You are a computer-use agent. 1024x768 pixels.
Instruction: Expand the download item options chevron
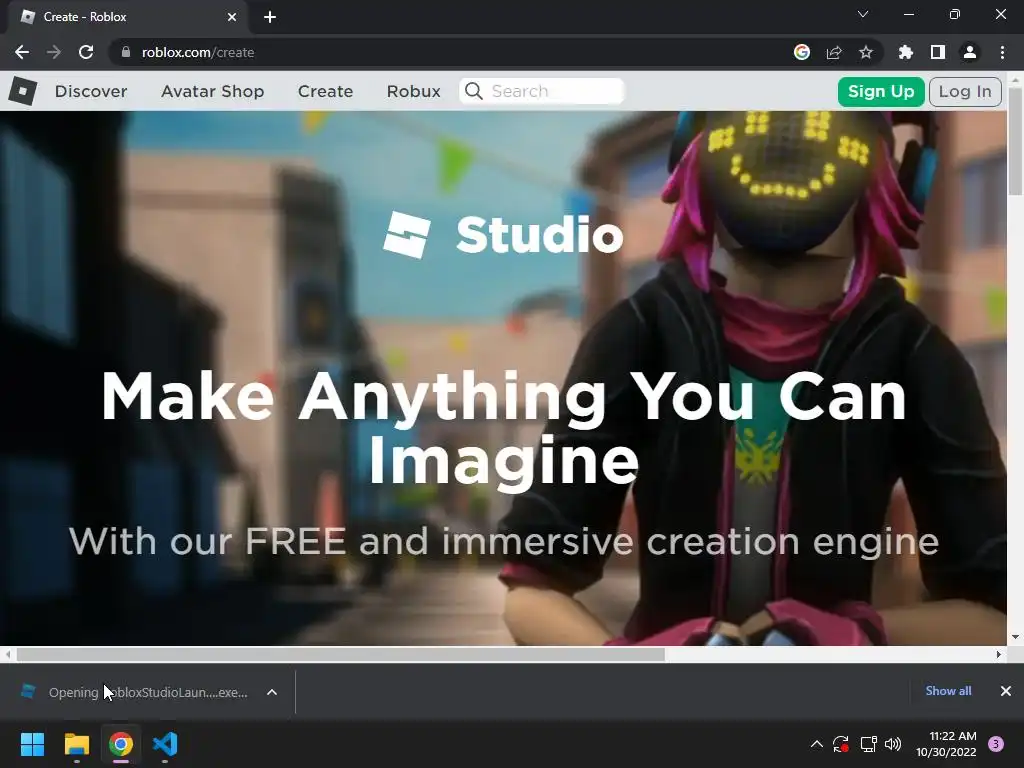coord(272,692)
